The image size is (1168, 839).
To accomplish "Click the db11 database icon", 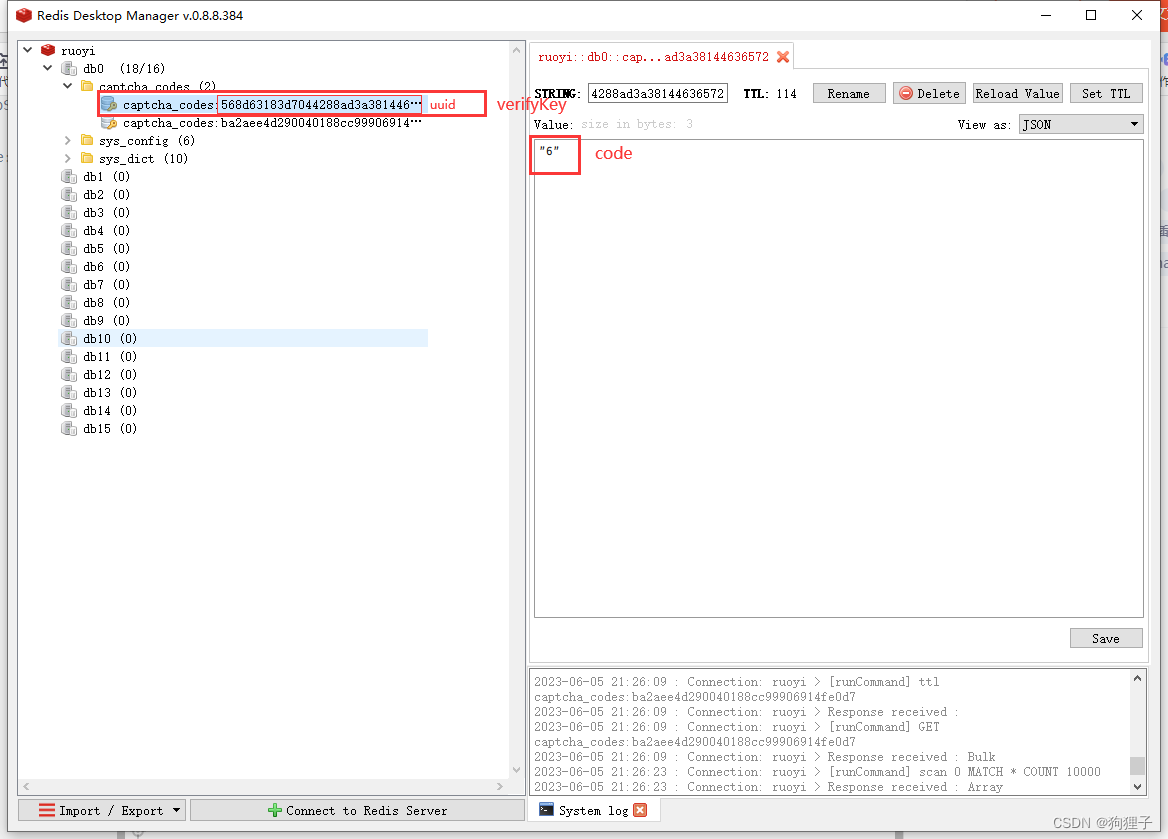I will pos(69,356).
